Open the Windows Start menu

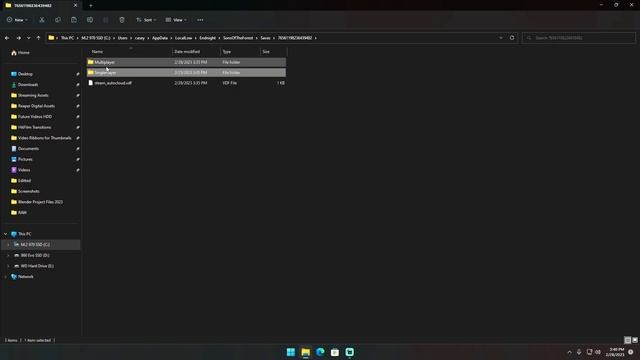click(x=291, y=352)
